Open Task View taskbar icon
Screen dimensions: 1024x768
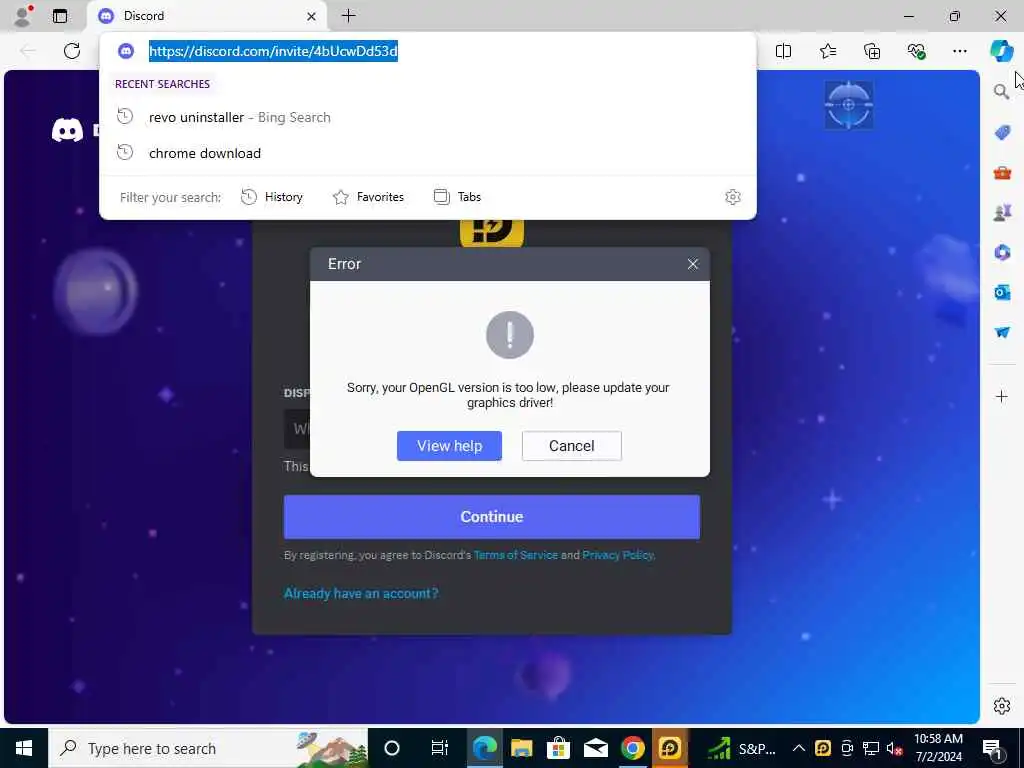(x=440, y=748)
